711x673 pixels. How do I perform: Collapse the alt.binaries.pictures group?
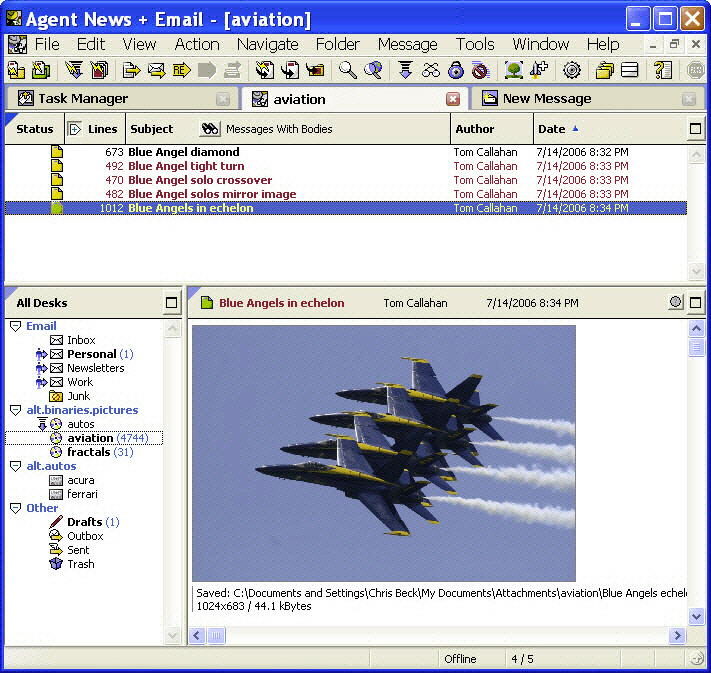click(15, 410)
